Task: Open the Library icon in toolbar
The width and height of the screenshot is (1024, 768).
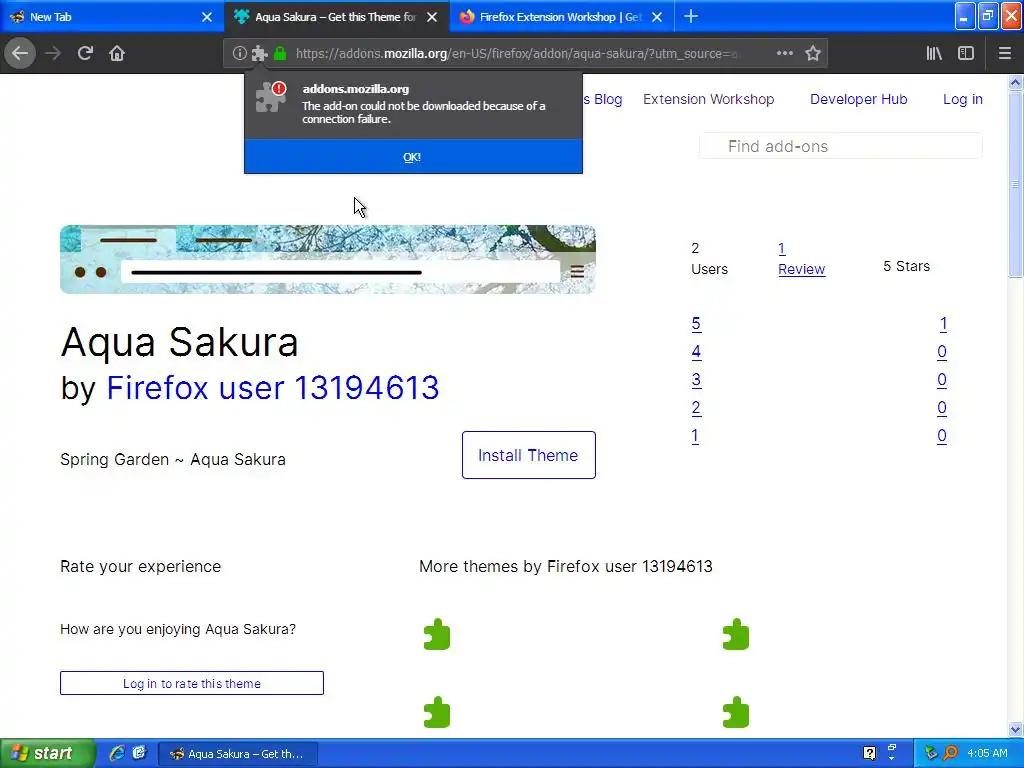Action: [934, 54]
